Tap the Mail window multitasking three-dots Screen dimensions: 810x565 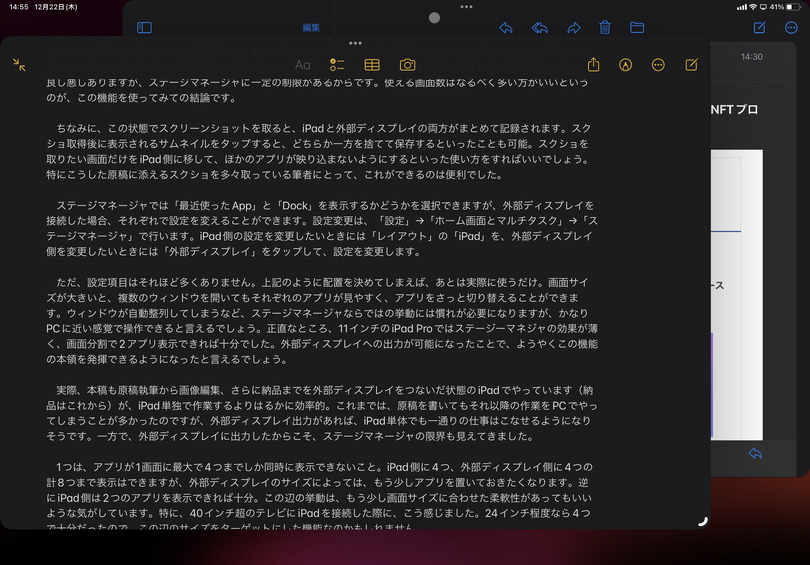(466, 7)
